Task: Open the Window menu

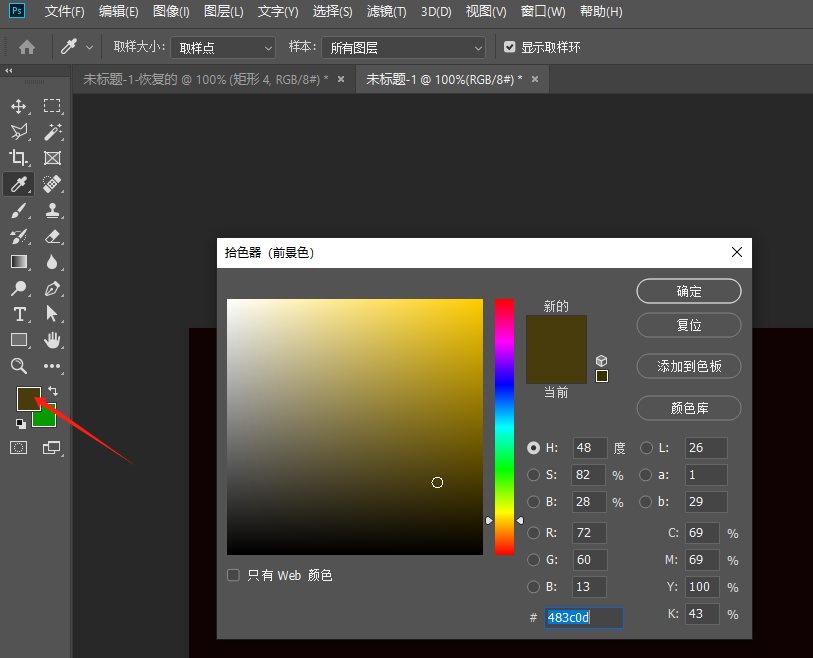Action: [x=543, y=11]
